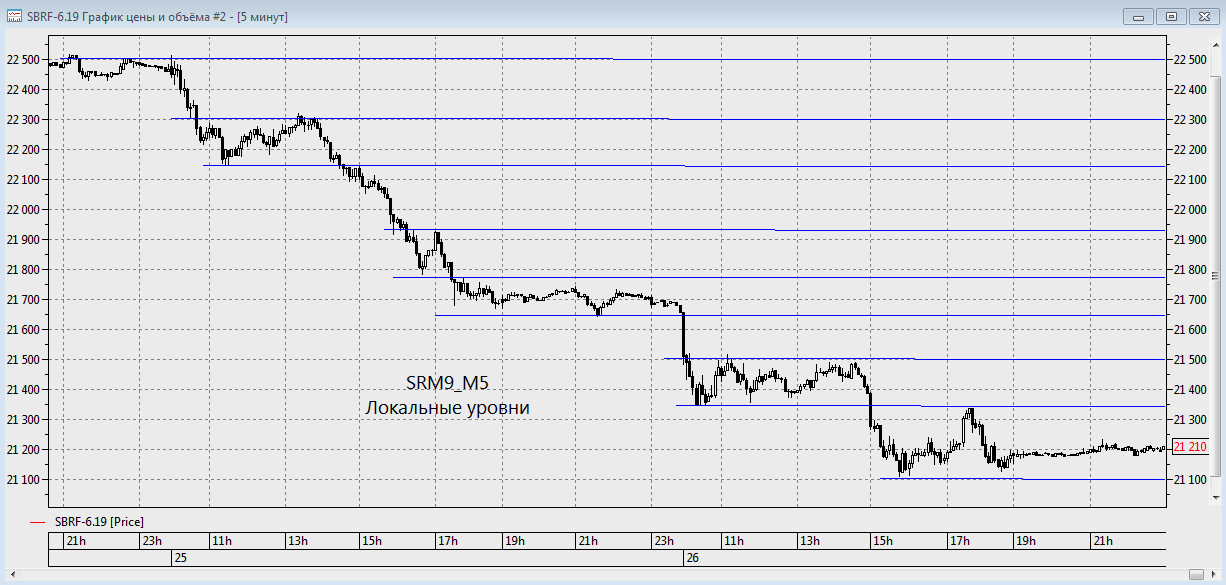The image size is (1226, 585).
Task: Click date label '26' on time axis
Action: tap(692, 557)
